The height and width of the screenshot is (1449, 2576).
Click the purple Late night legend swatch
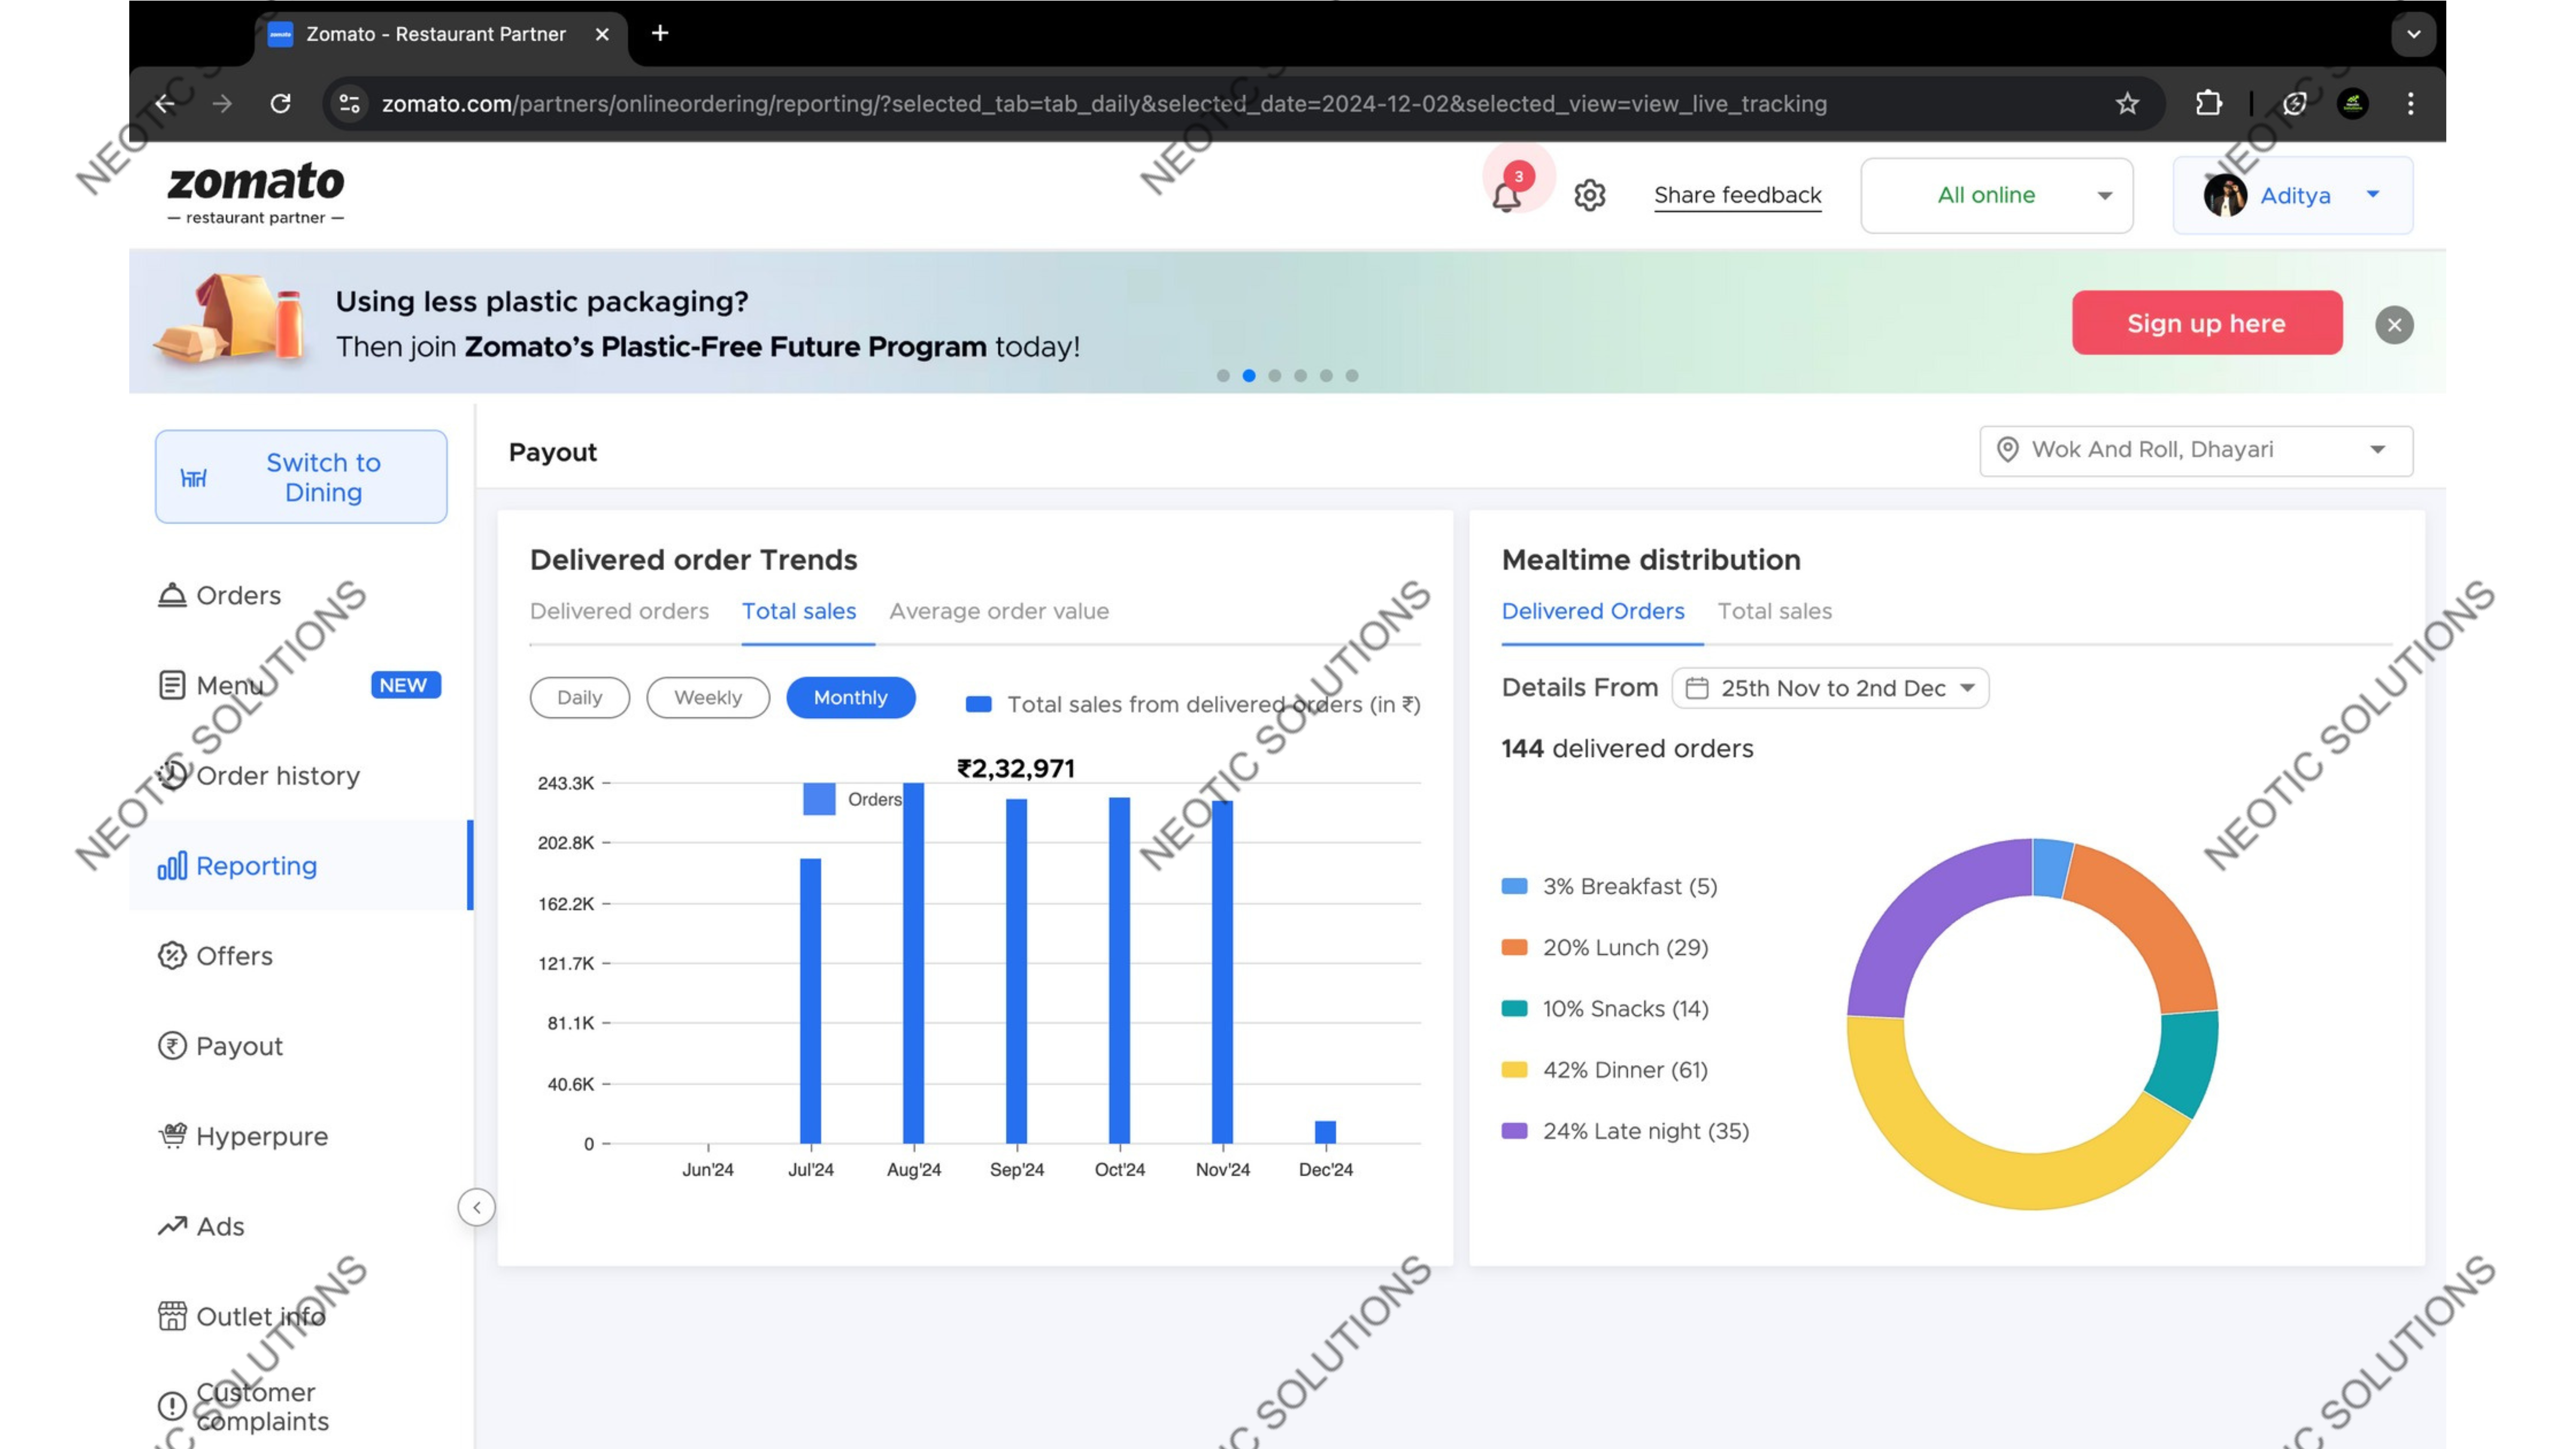click(x=1514, y=1131)
